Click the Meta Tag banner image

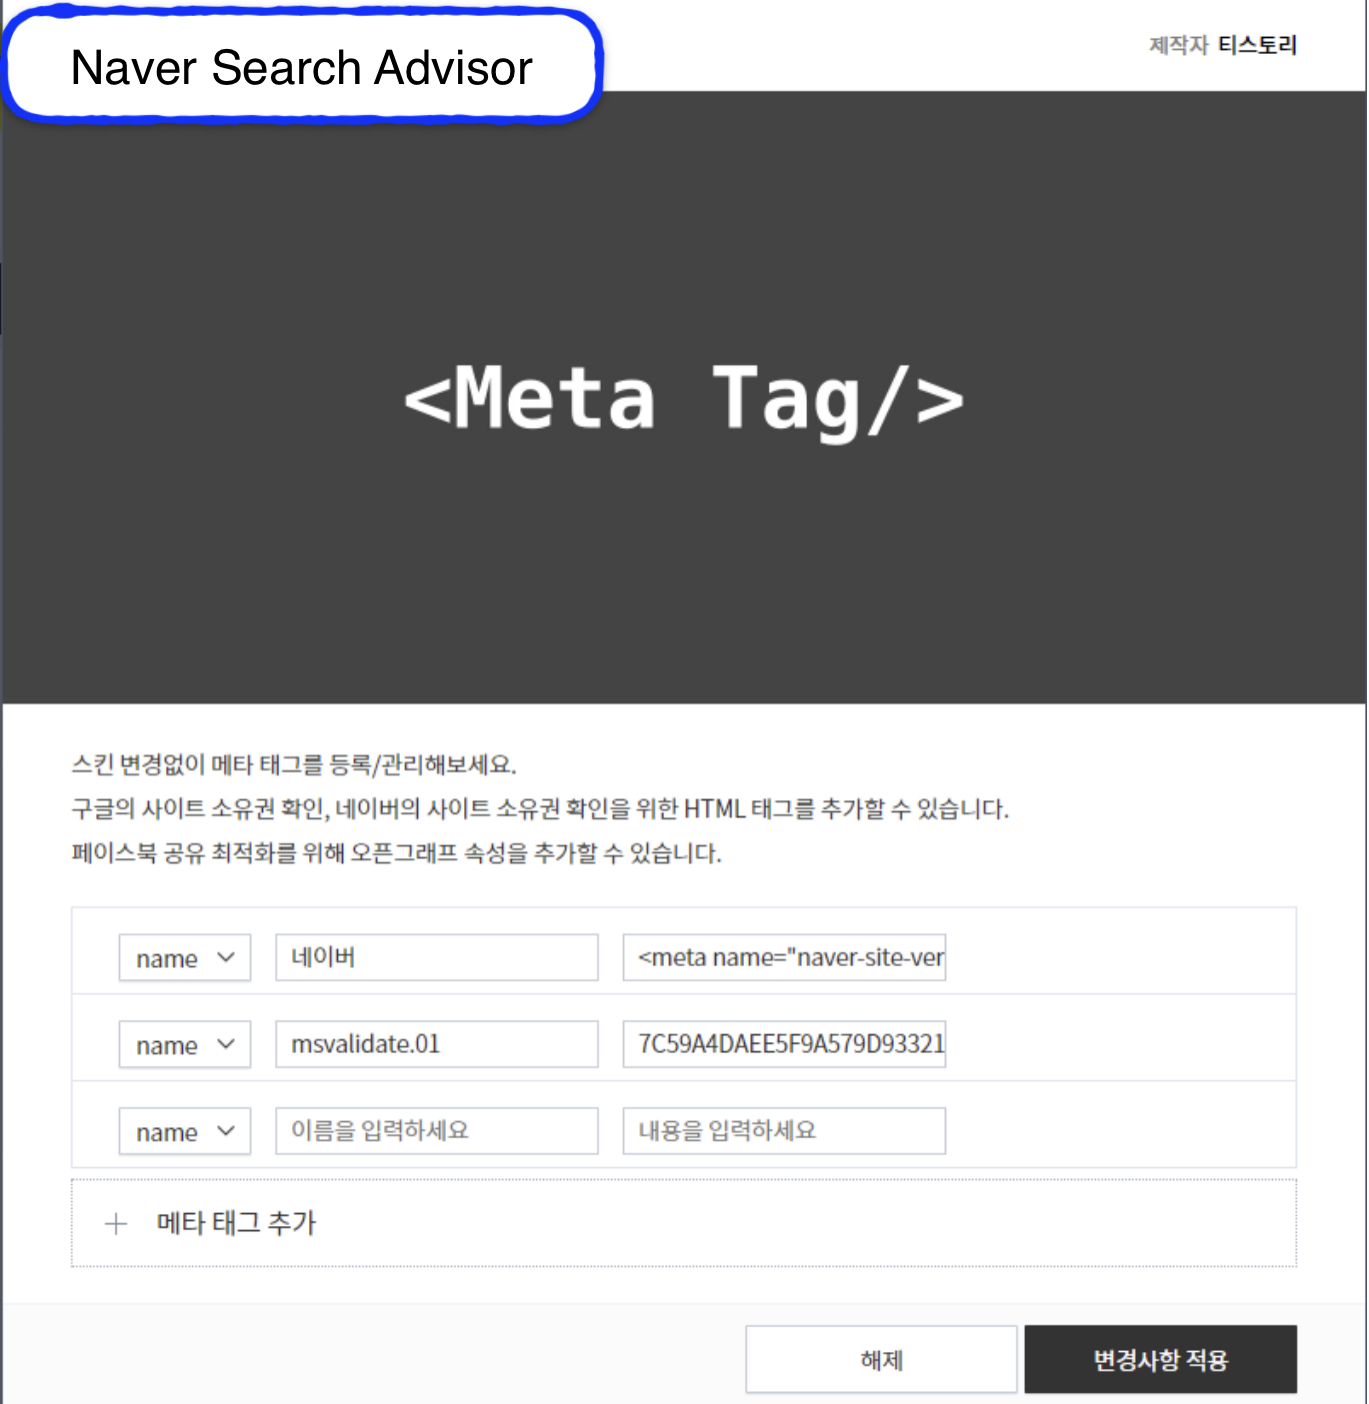click(x=684, y=397)
